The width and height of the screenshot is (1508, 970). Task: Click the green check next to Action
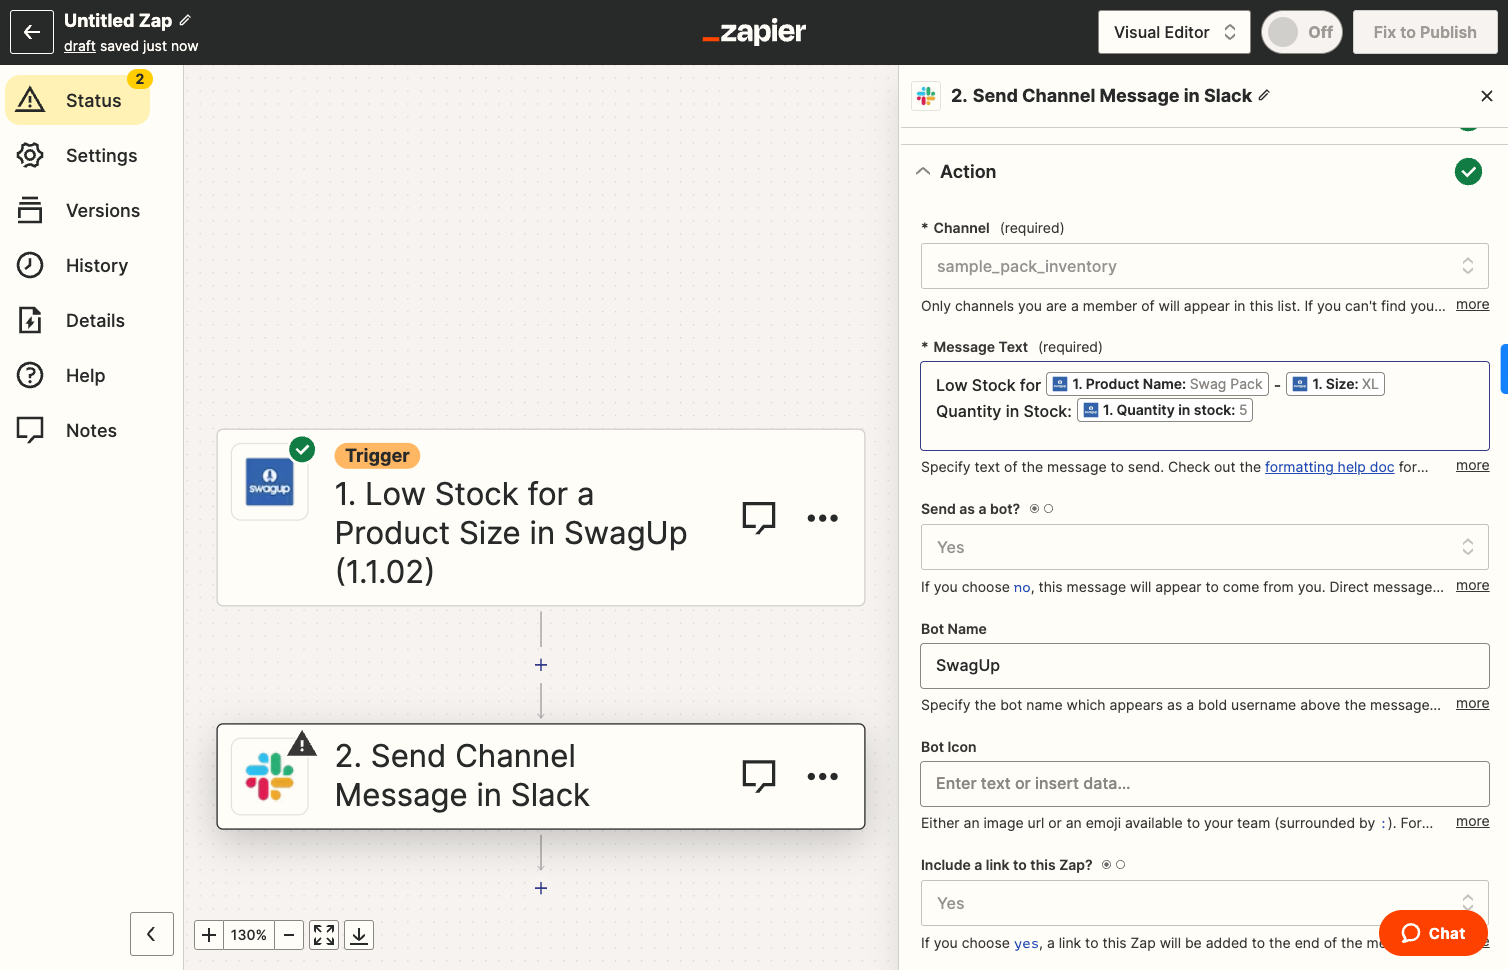tap(1468, 172)
